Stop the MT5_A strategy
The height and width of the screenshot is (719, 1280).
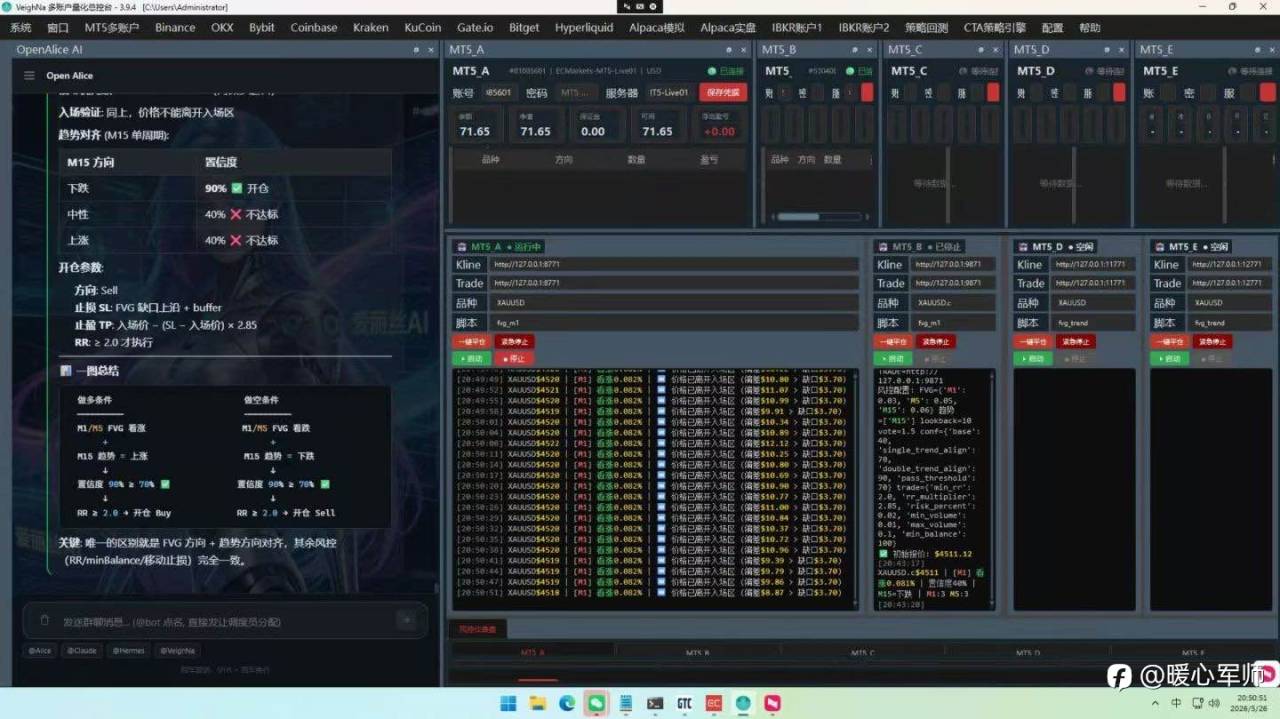(514, 358)
